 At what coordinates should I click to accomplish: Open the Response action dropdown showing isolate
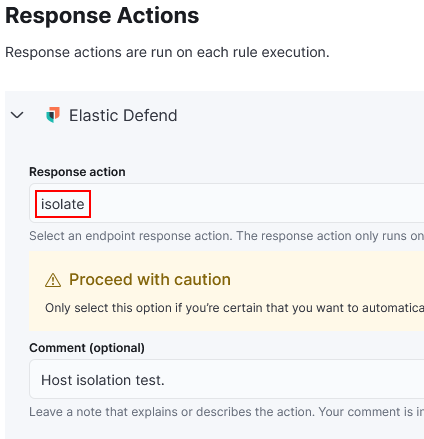pyautogui.click(x=227, y=203)
